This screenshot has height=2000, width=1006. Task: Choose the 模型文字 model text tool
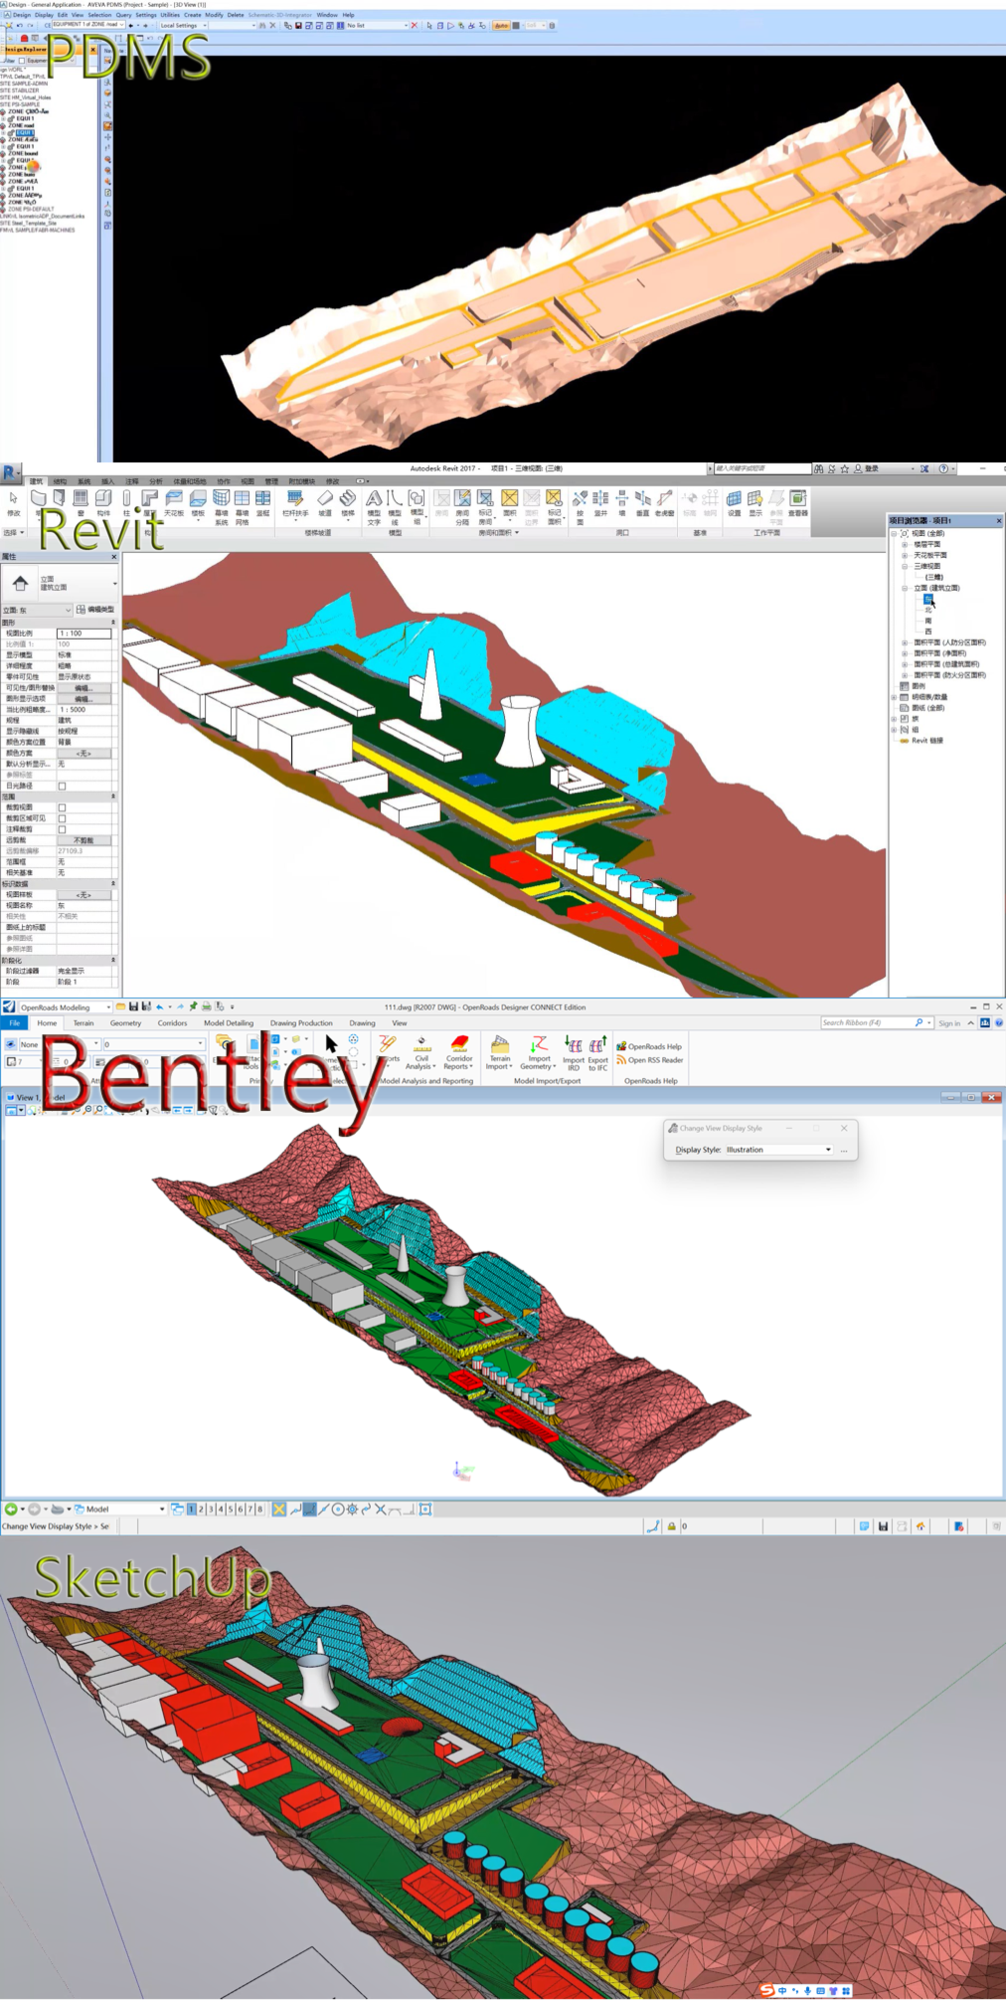pos(374,506)
